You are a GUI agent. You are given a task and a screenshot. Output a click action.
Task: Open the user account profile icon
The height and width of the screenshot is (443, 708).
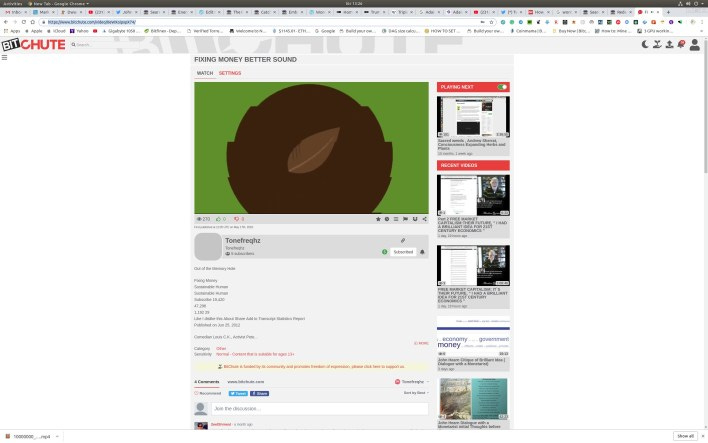click(x=694, y=44)
